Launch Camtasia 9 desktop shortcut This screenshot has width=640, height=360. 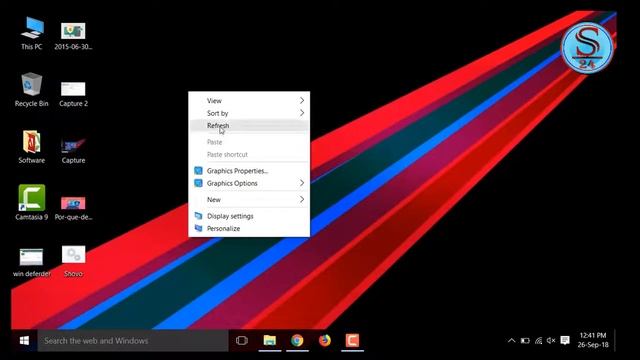point(31,202)
